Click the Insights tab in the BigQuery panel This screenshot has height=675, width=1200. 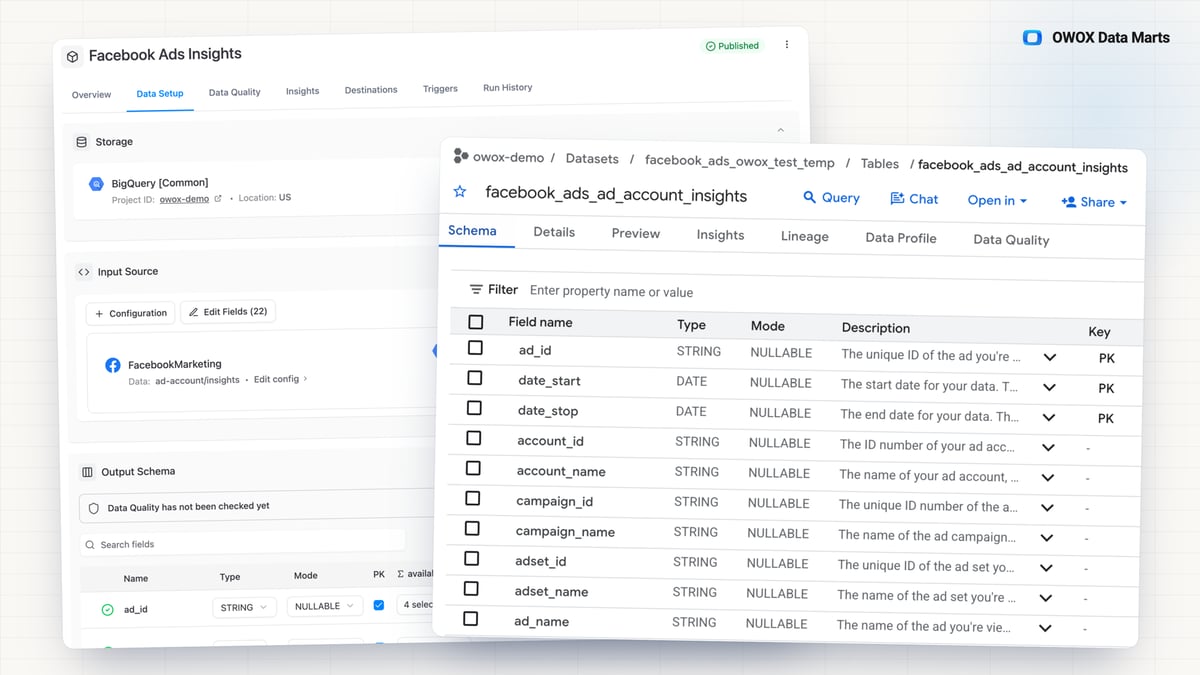pos(720,235)
